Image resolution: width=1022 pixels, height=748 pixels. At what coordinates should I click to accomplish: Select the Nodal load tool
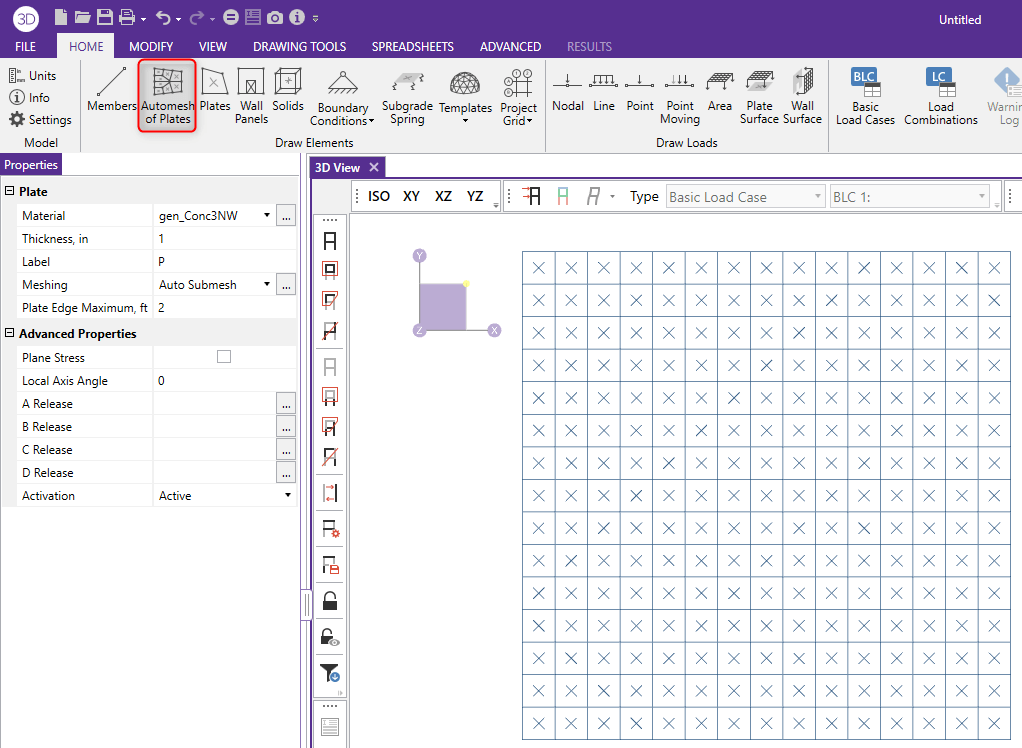pos(567,91)
